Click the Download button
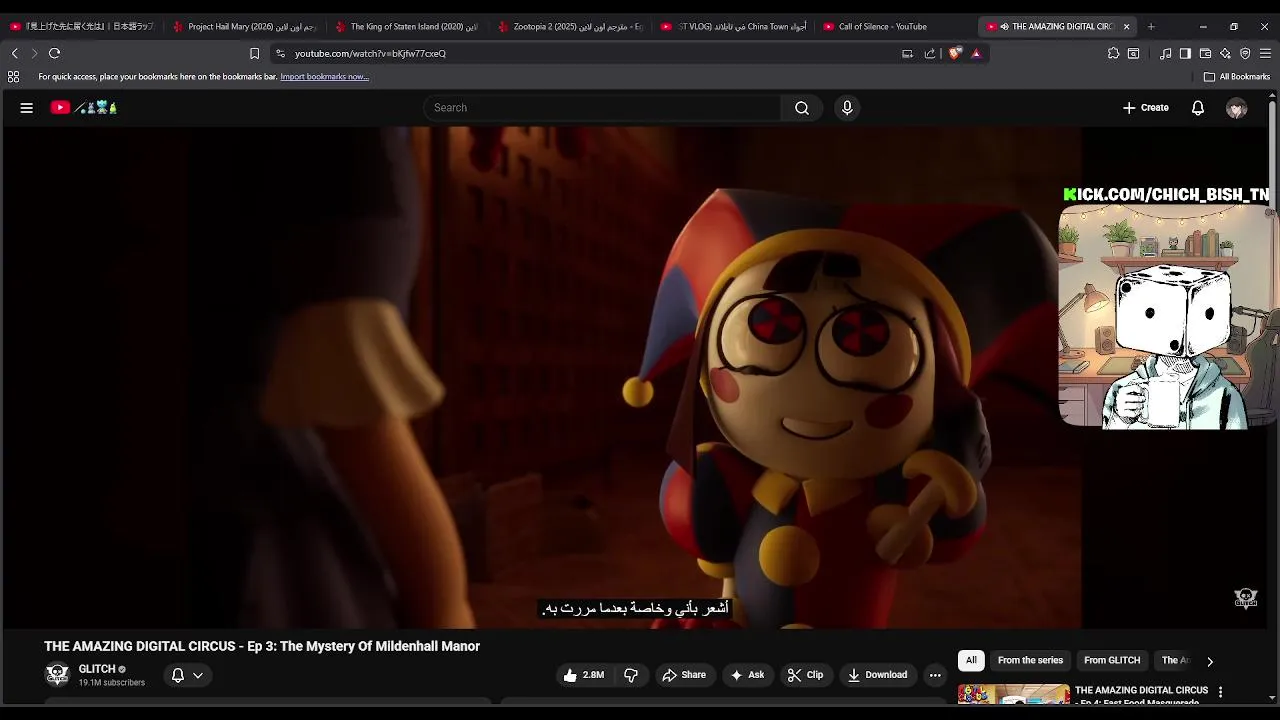 [877, 675]
